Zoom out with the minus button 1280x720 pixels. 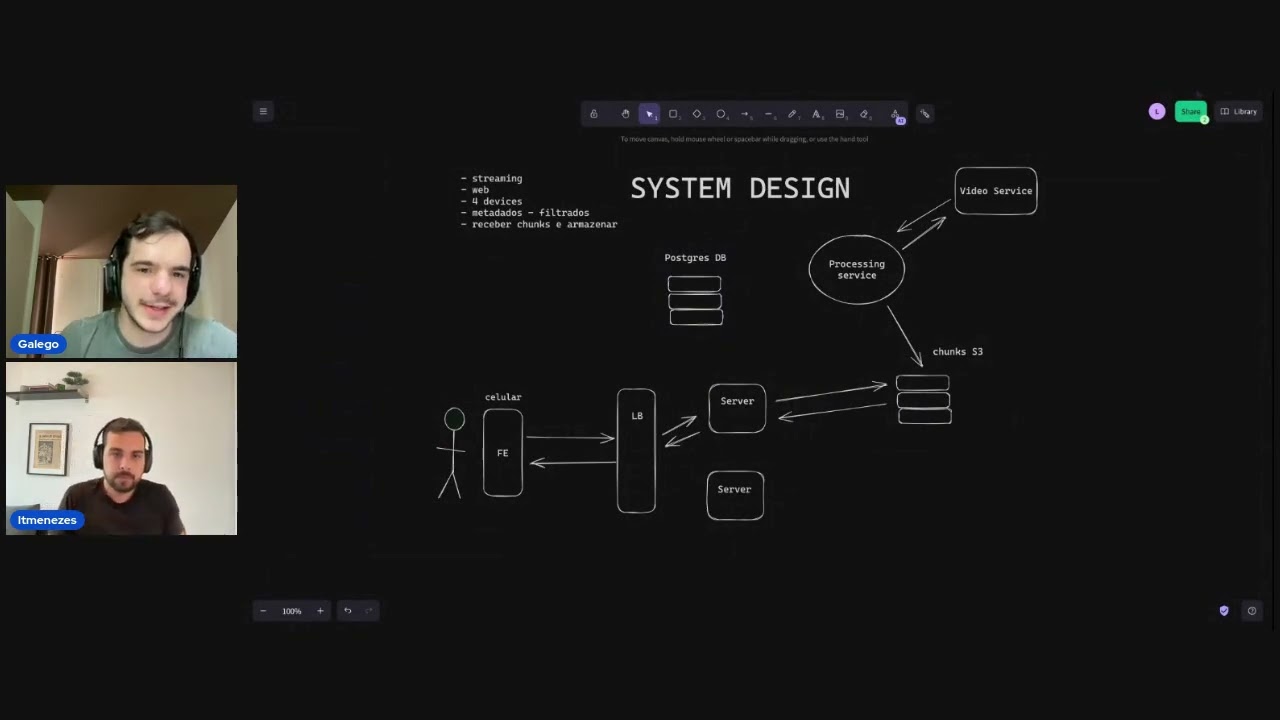coord(263,611)
